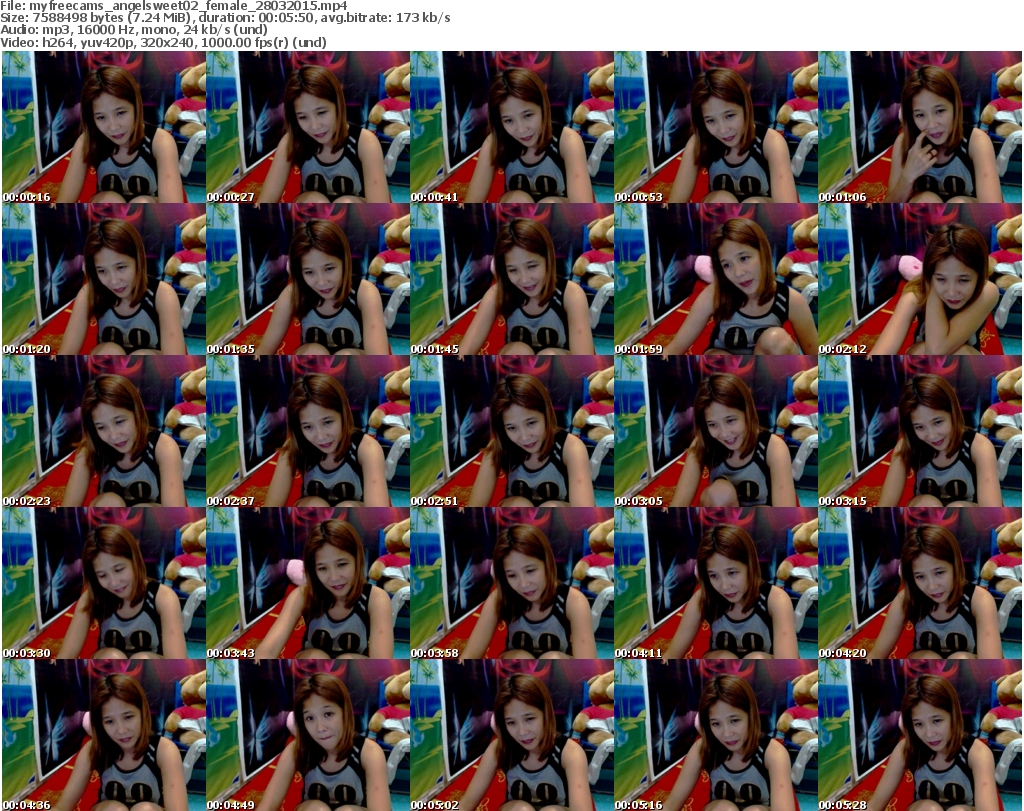This screenshot has width=1024, height=811.
Task: Click the thumbnail stamped 00:00:16
Action: tap(104, 127)
